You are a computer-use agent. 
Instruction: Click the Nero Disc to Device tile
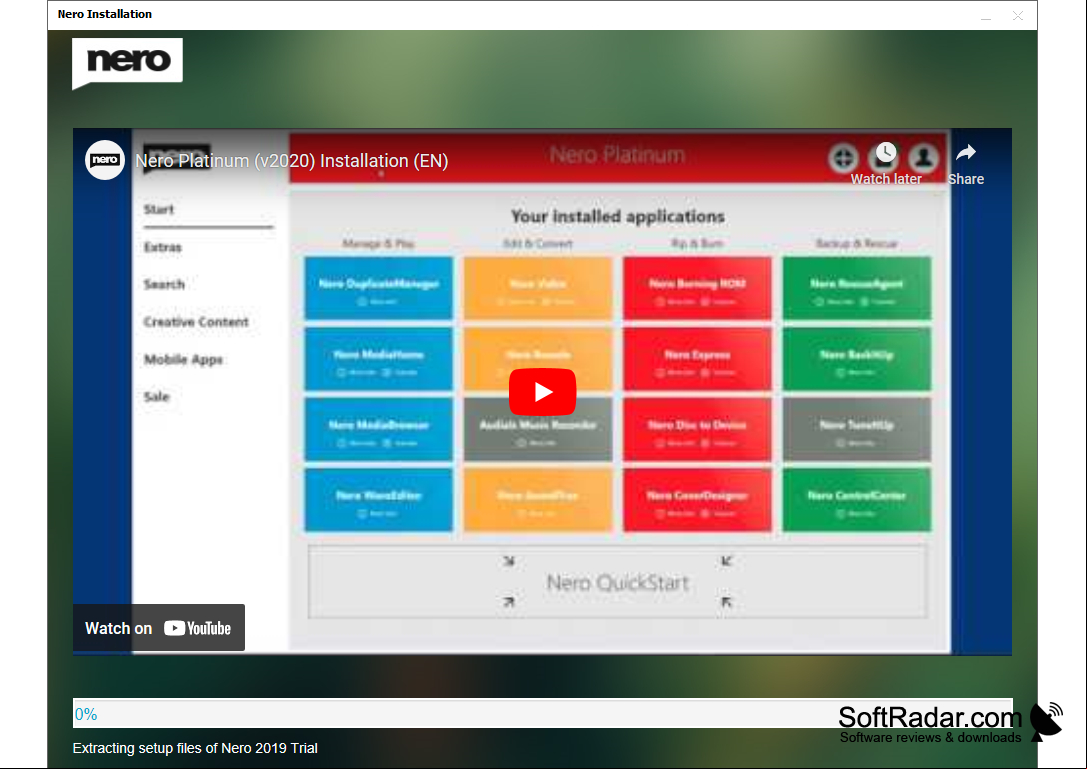[697, 429]
